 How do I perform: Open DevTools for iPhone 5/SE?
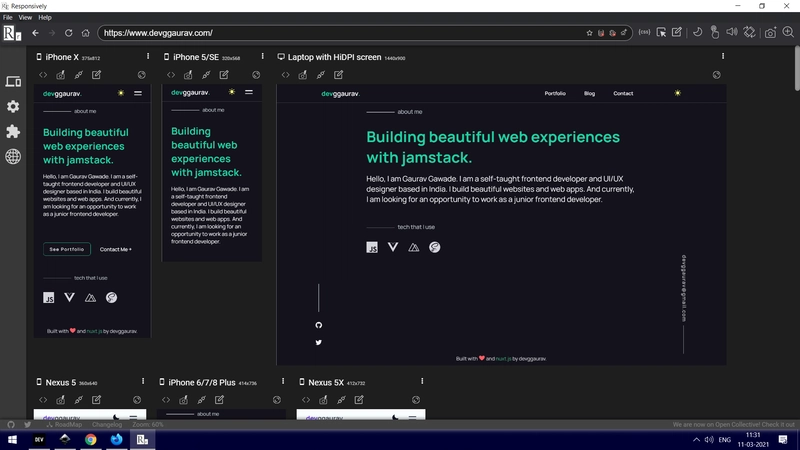point(171,75)
